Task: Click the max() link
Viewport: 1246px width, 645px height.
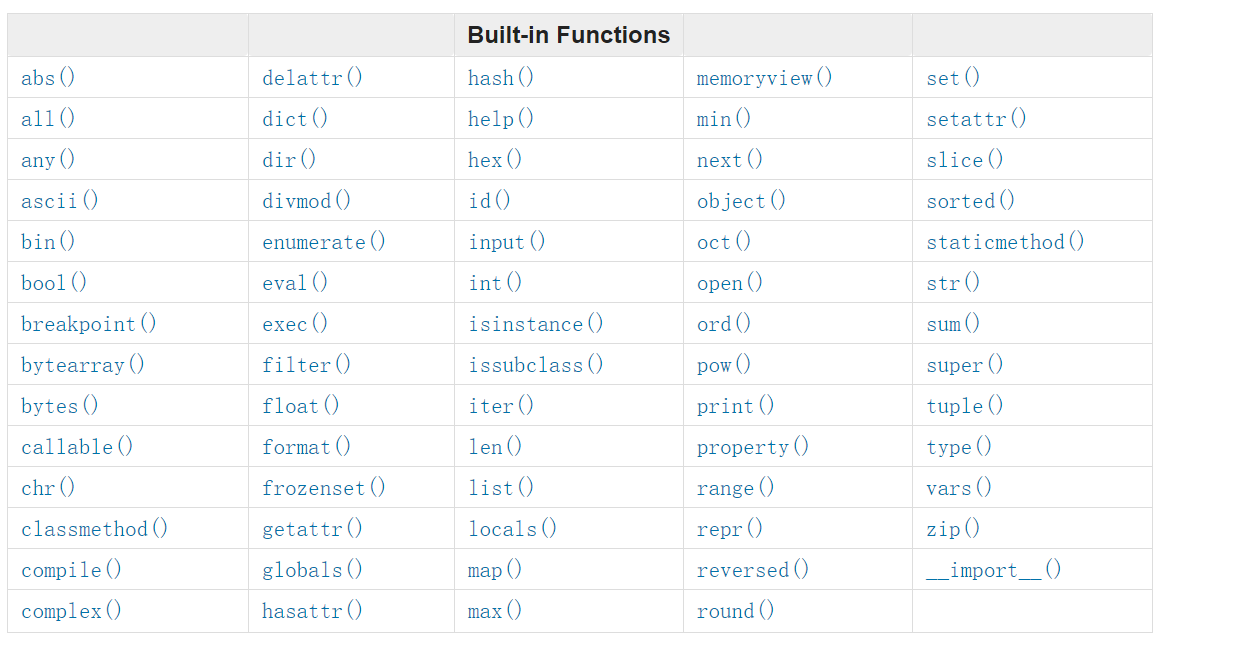Action: [x=495, y=611]
